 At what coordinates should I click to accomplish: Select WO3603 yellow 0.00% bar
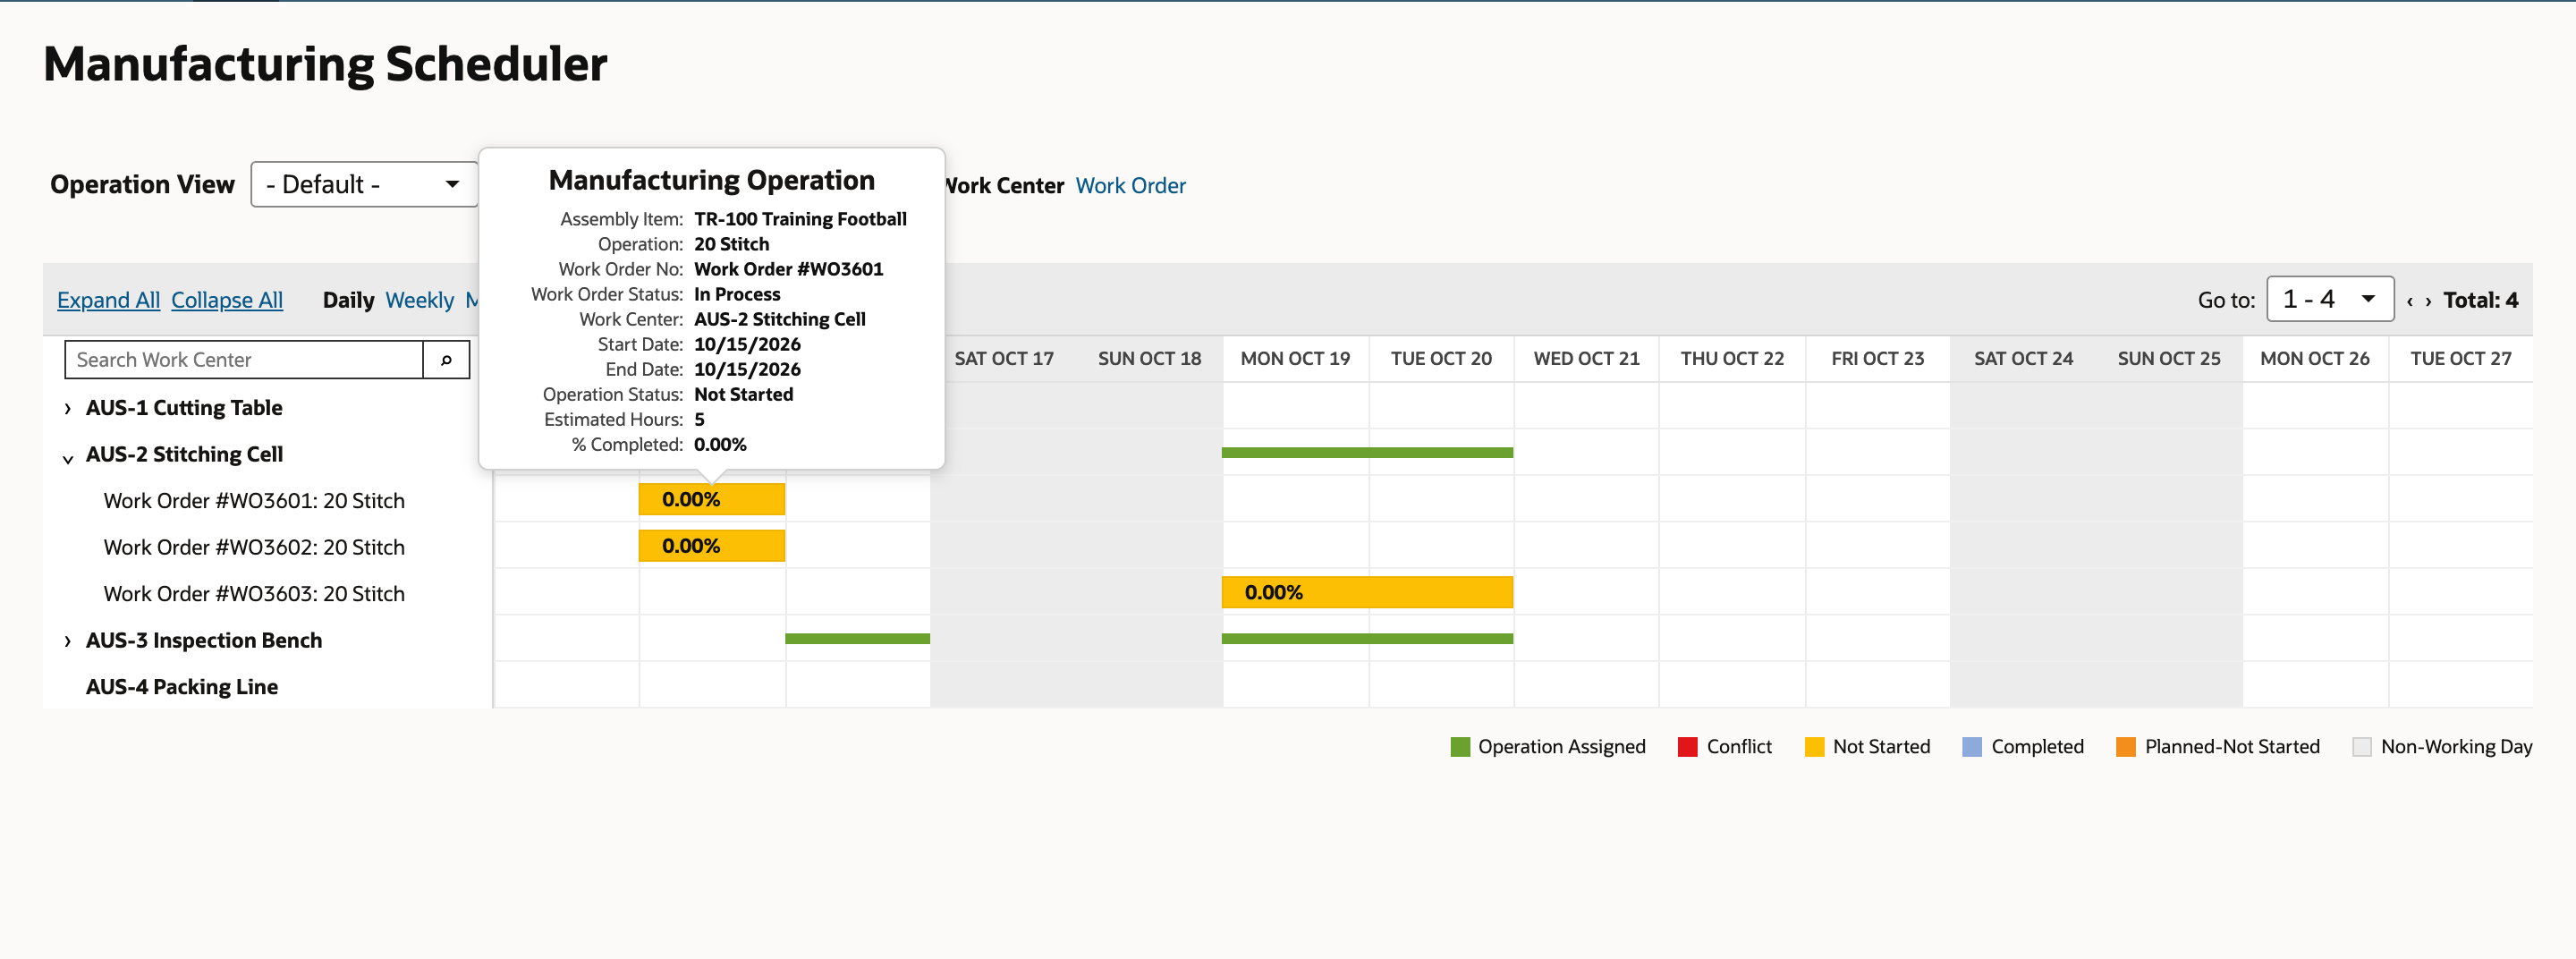pos(1367,592)
